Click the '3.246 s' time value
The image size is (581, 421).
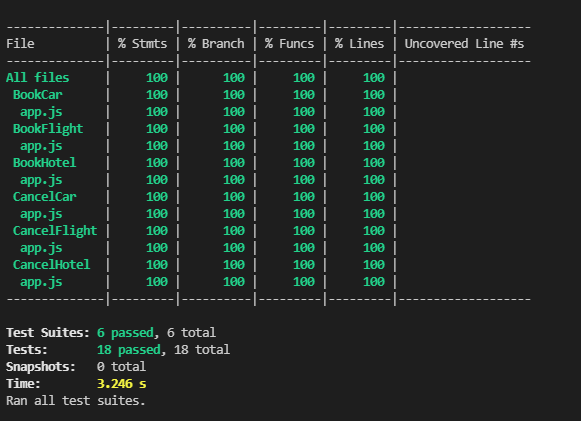(x=122, y=384)
